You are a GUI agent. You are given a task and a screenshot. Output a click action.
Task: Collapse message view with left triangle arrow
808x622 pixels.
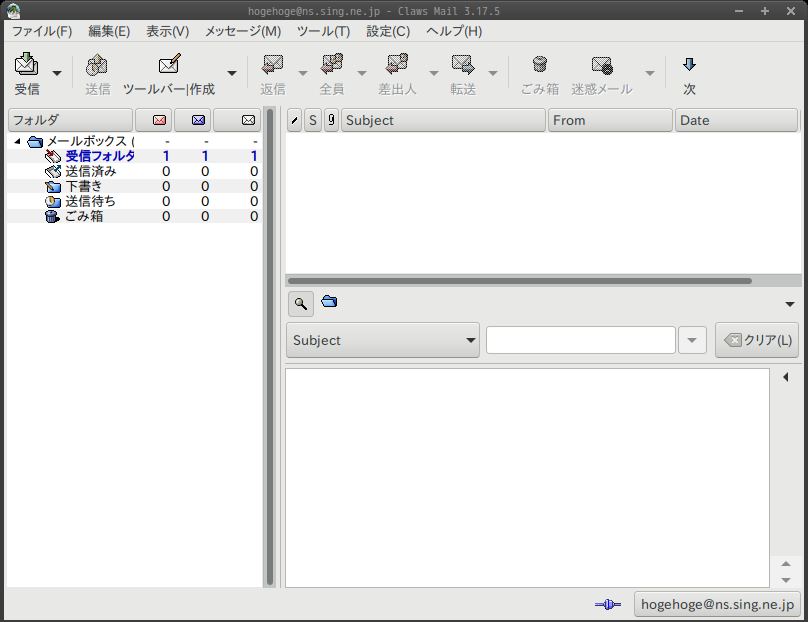point(786,377)
